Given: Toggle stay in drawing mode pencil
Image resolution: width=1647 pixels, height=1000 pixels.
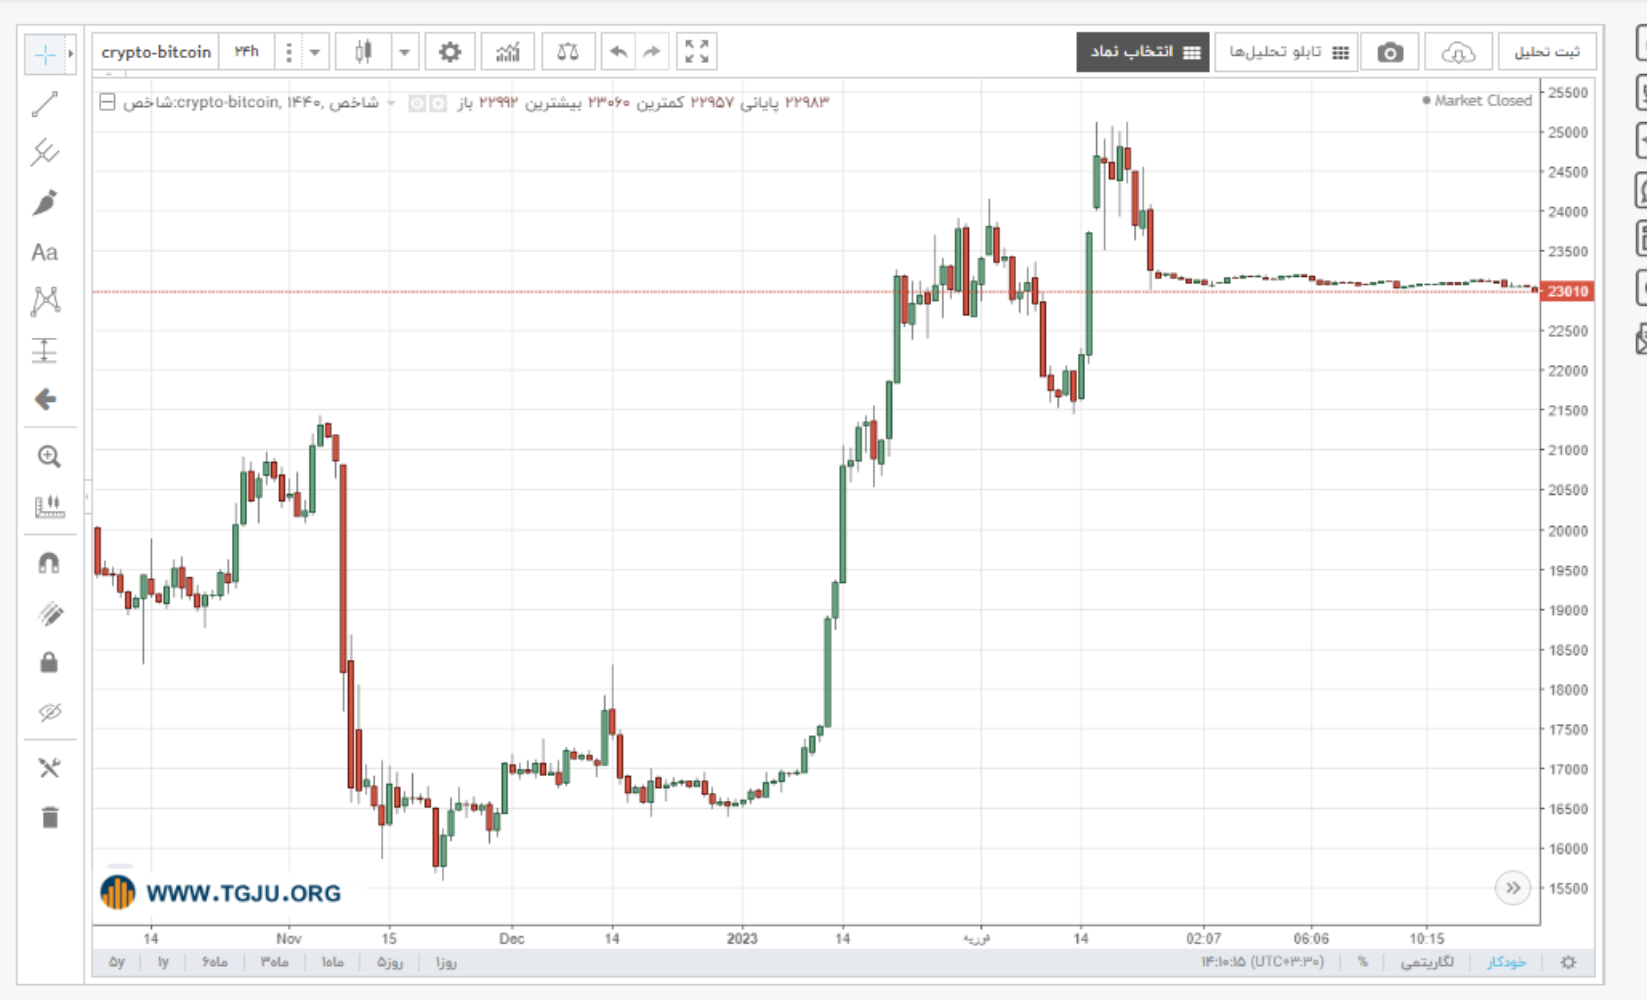Looking at the screenshot, I should click(50, 613).
